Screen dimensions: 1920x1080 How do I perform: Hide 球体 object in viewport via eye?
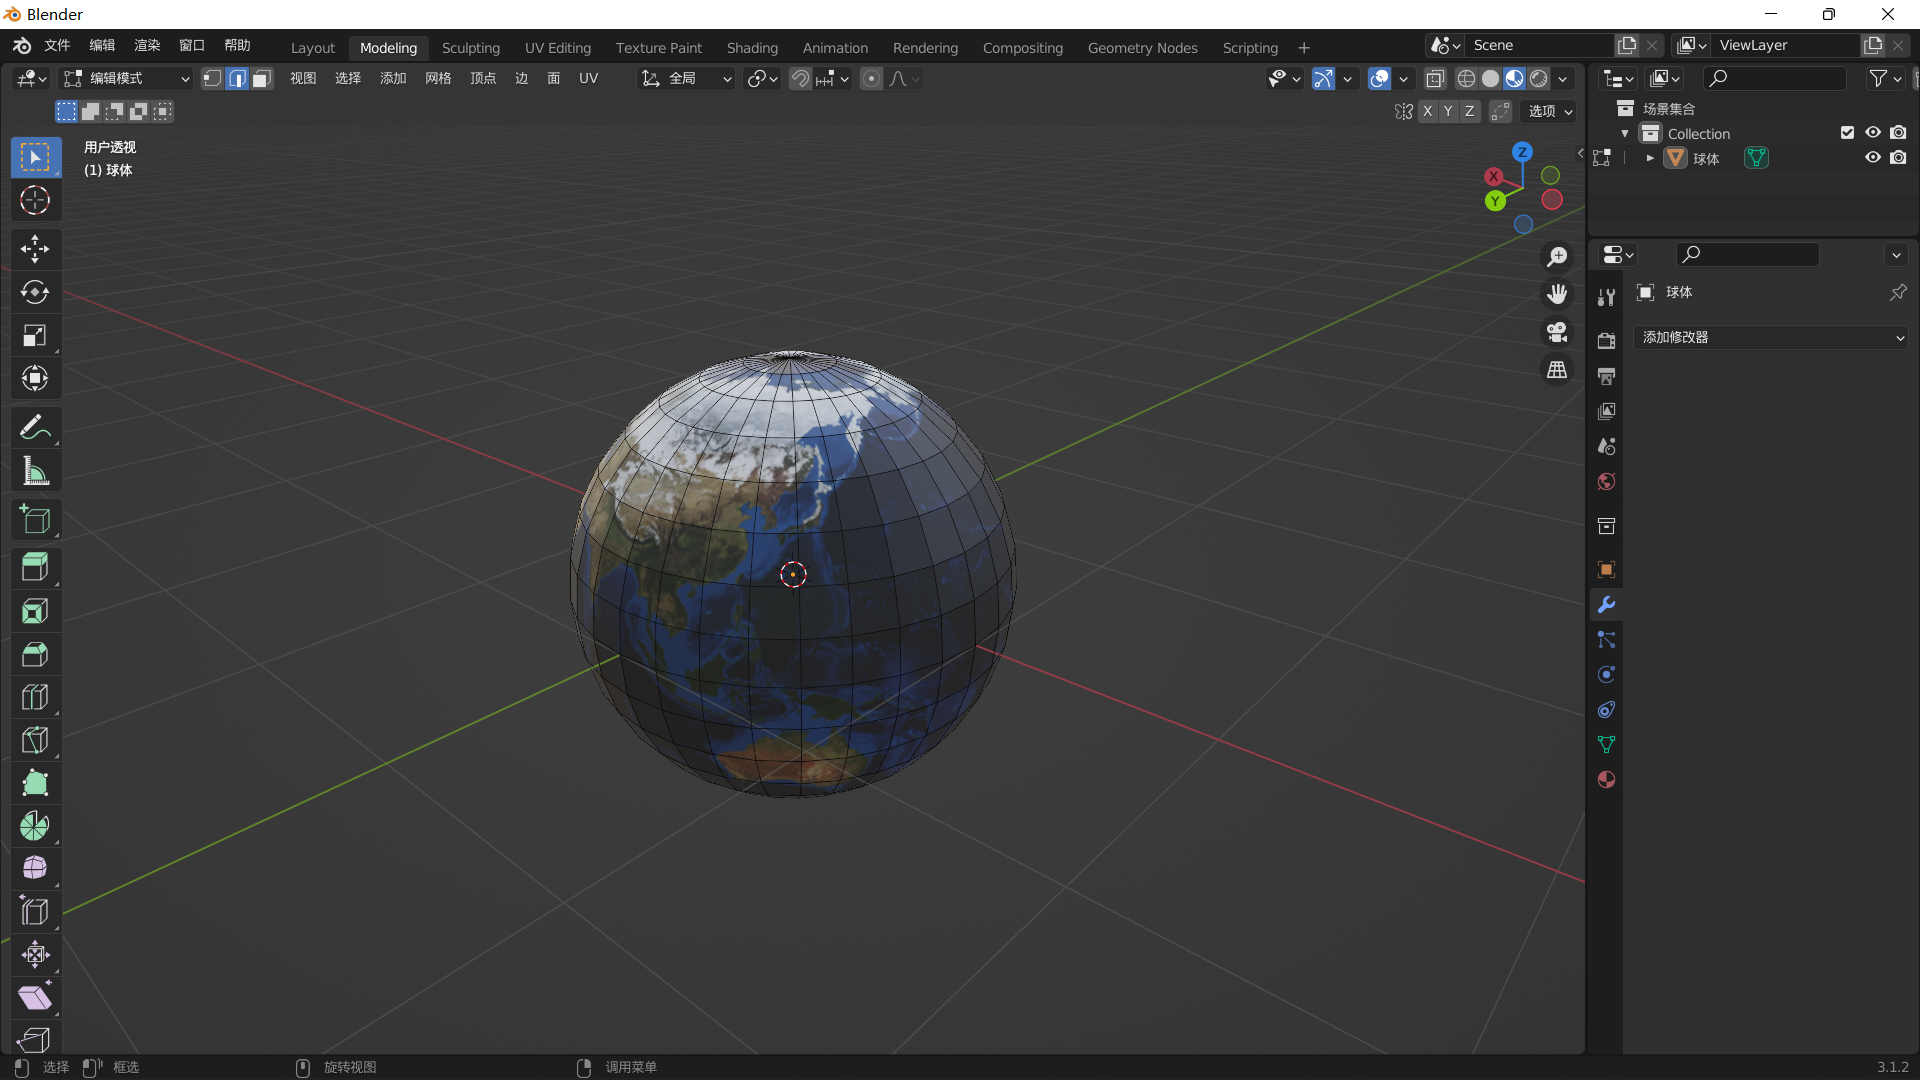click(1873, 158)
